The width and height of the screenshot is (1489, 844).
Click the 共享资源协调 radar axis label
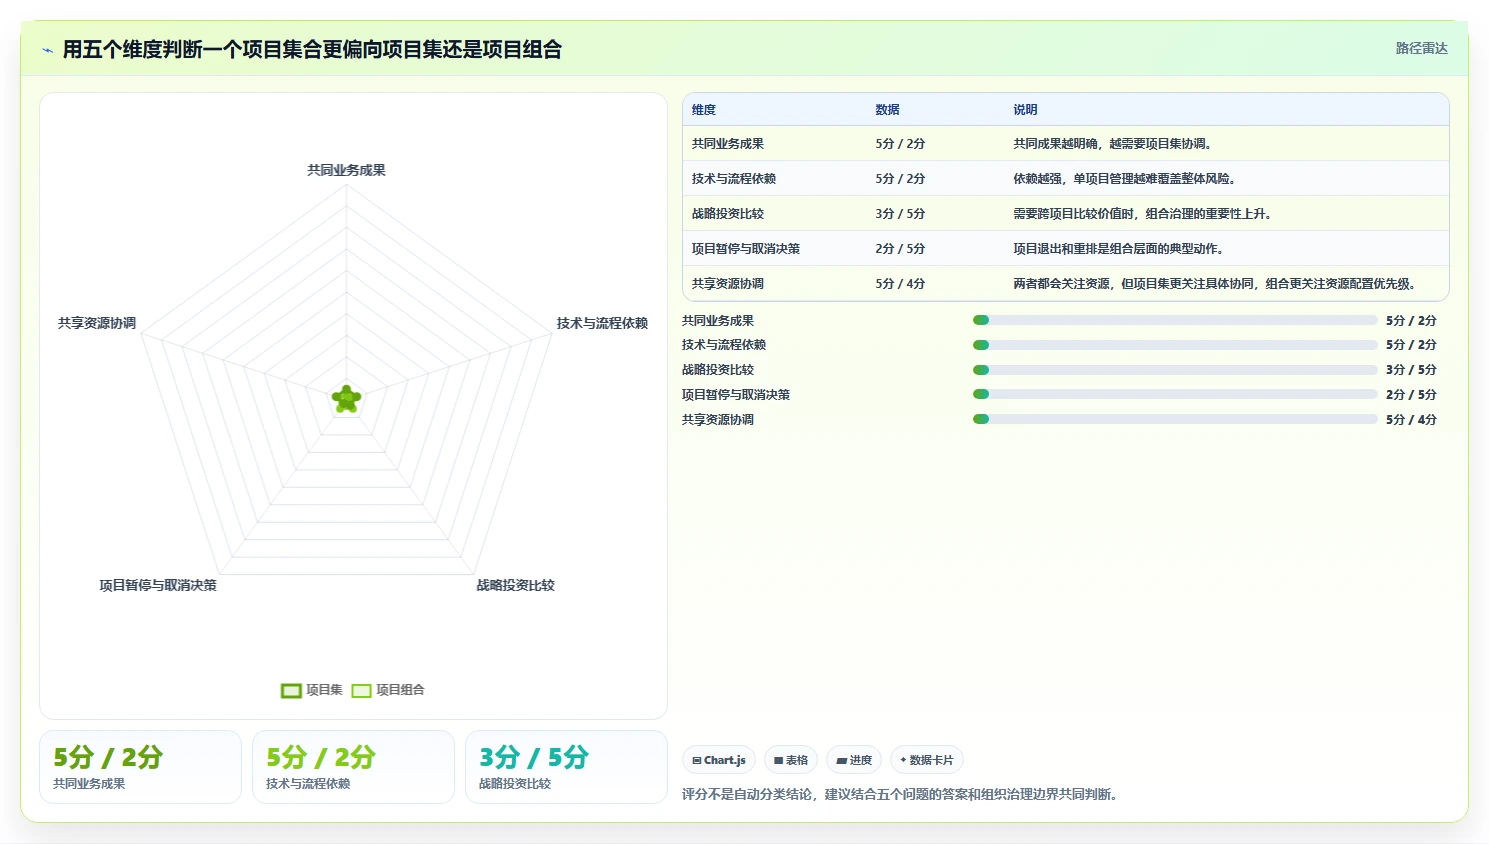tap(97, 323)
